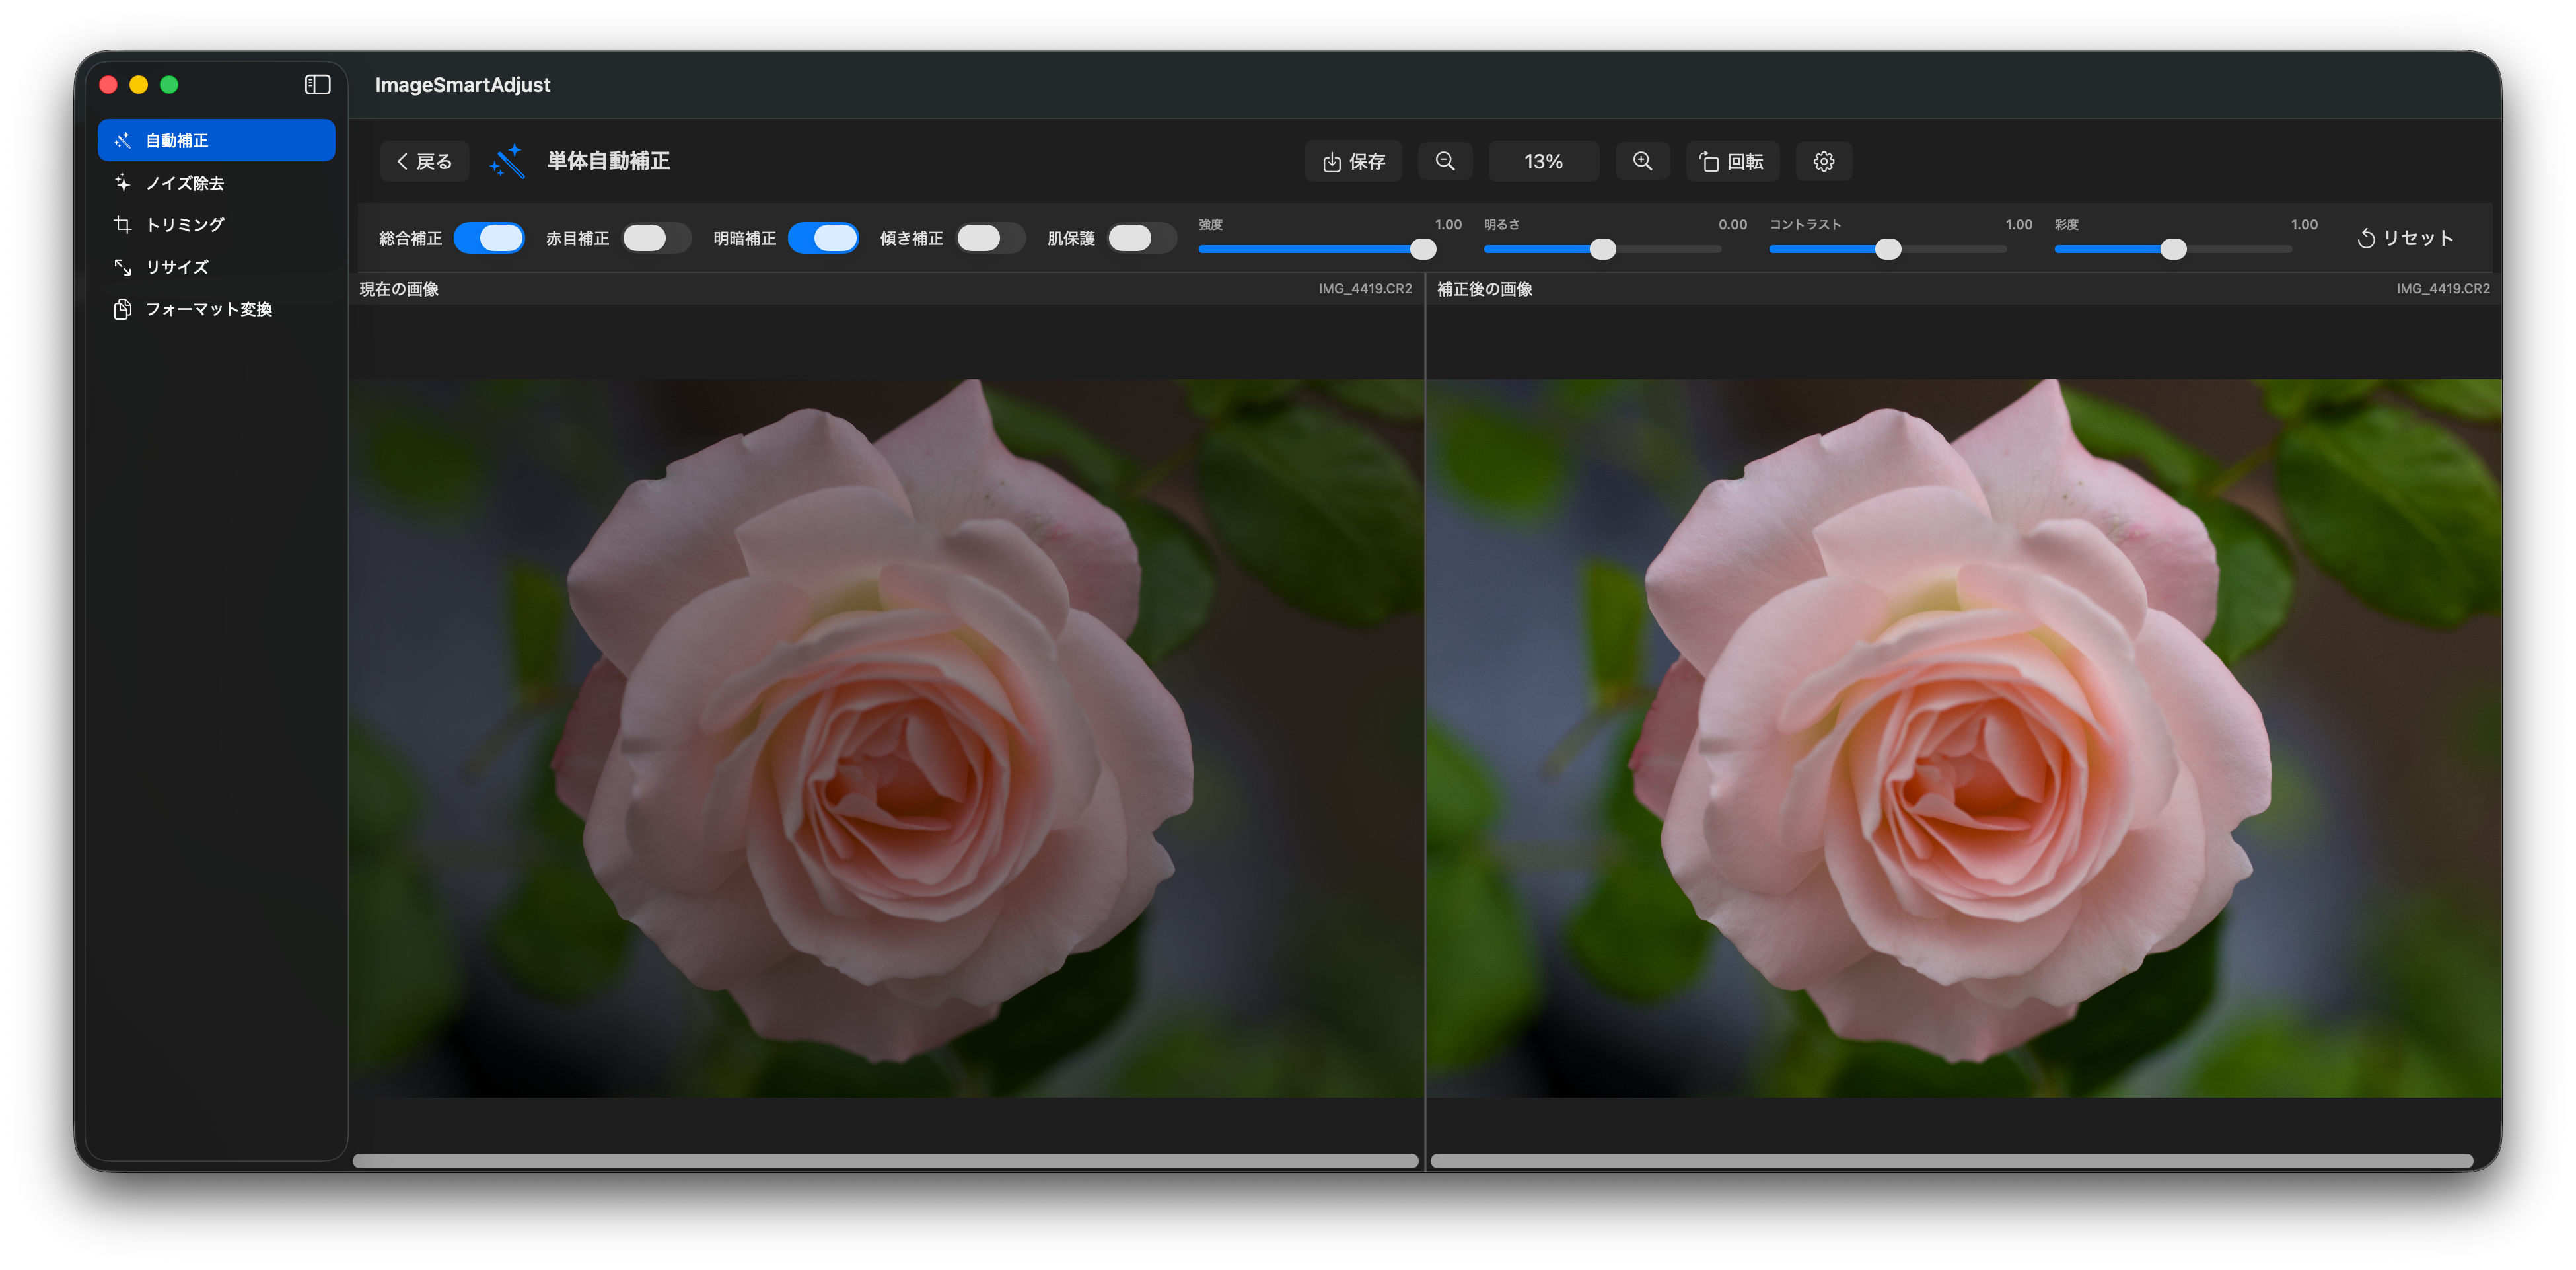Go back using the 戻る button
The height and width of the screenshot is (1270, 2576).
(424, 161)
